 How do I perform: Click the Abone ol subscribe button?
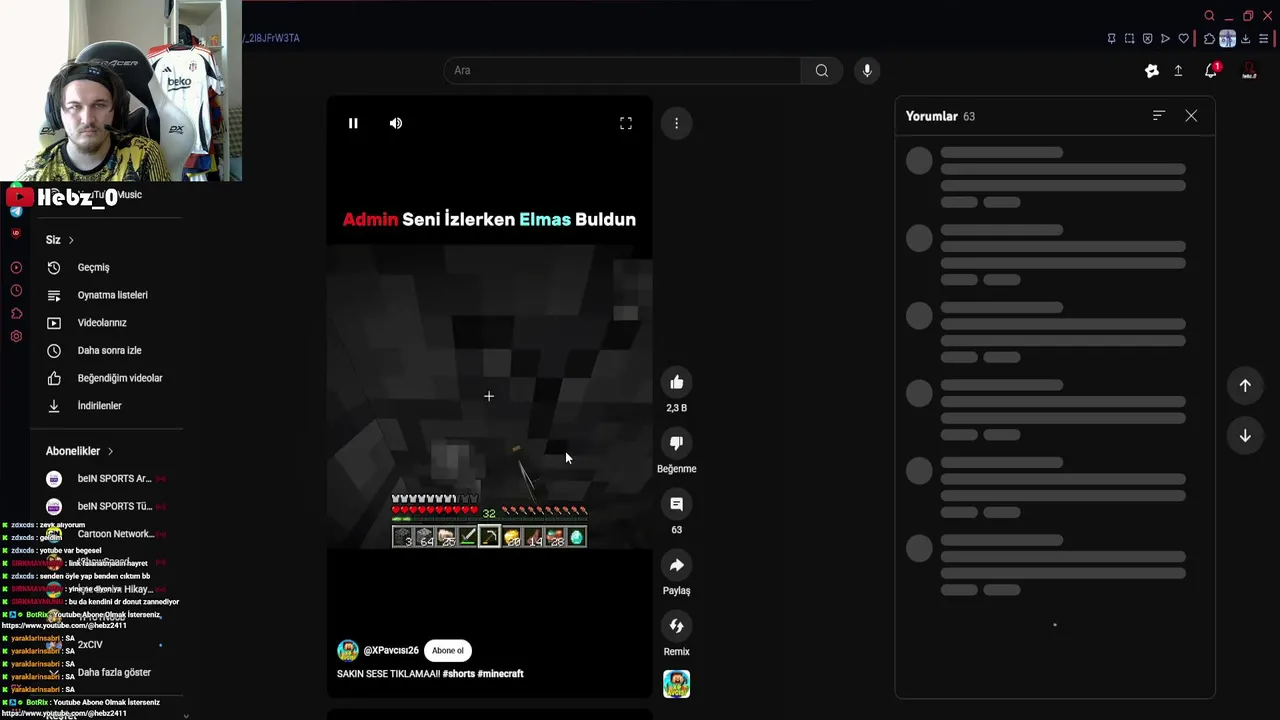click(x=448, y=650)
